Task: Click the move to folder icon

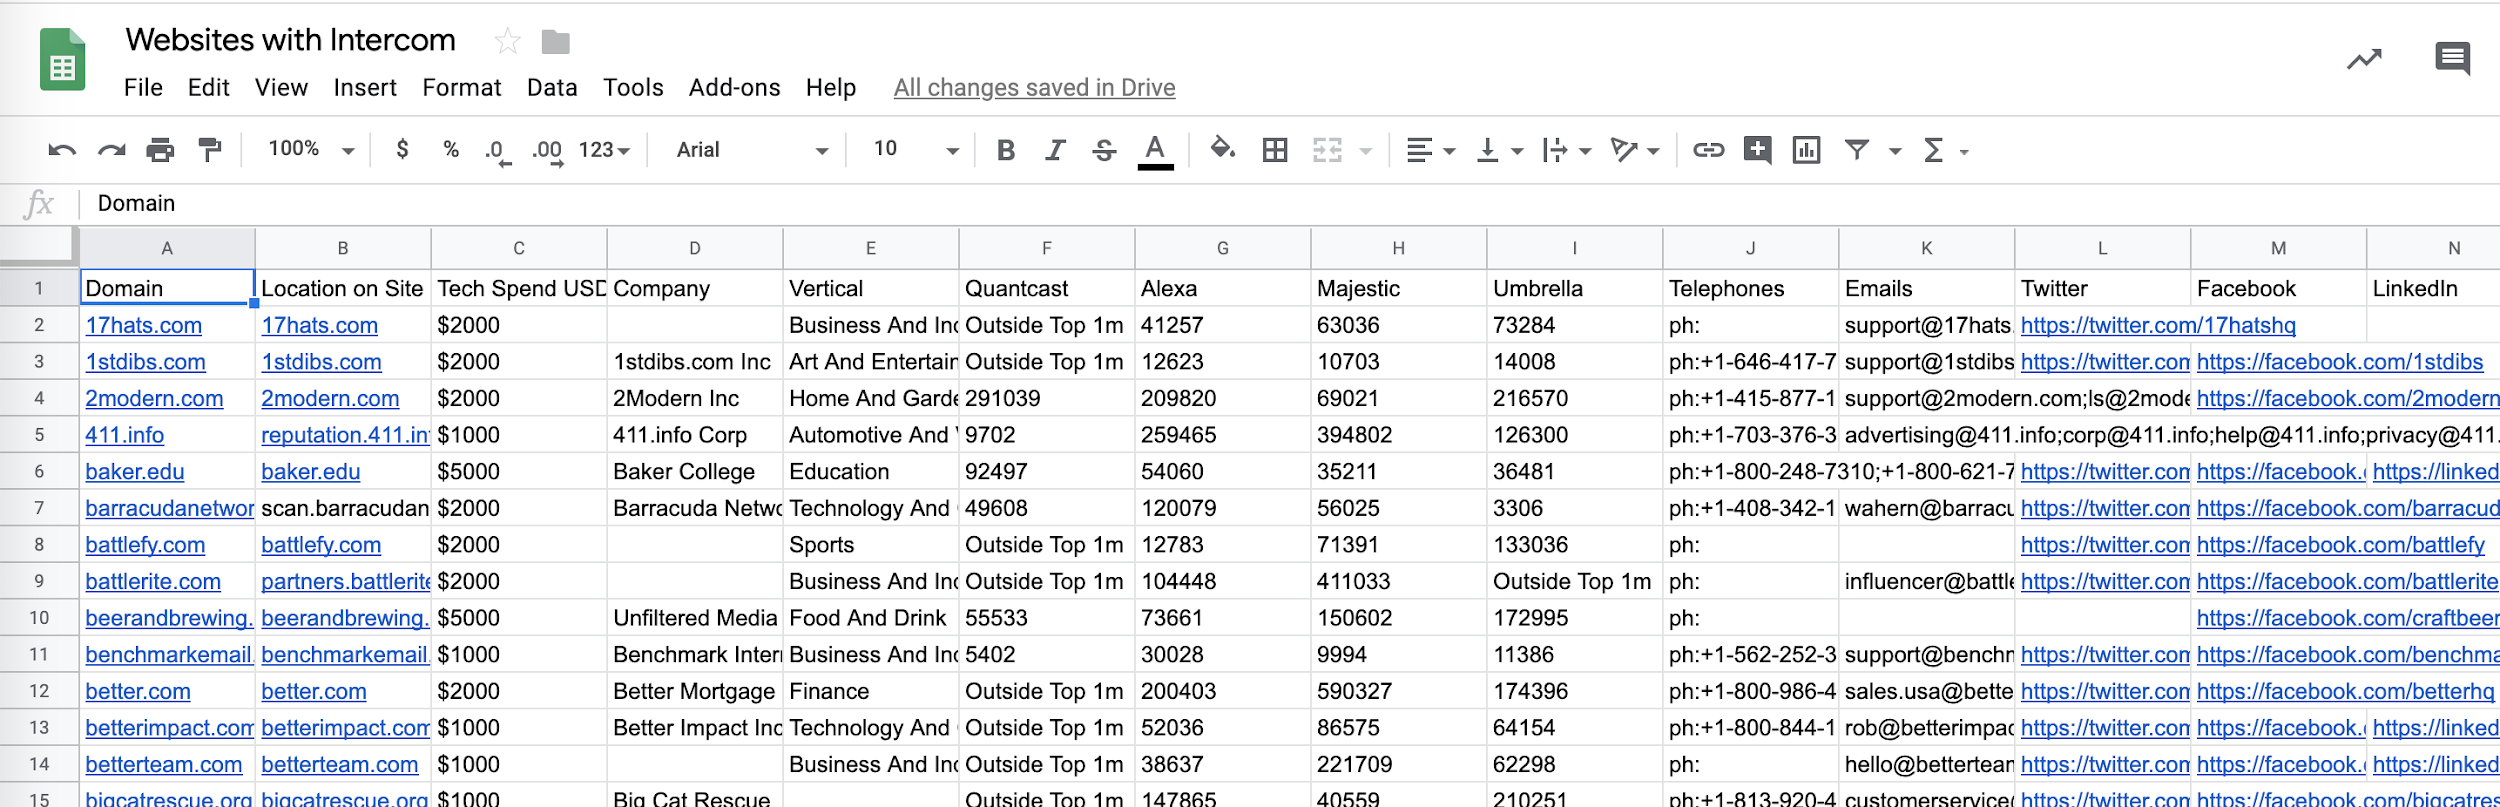Action: coord(555,42)
